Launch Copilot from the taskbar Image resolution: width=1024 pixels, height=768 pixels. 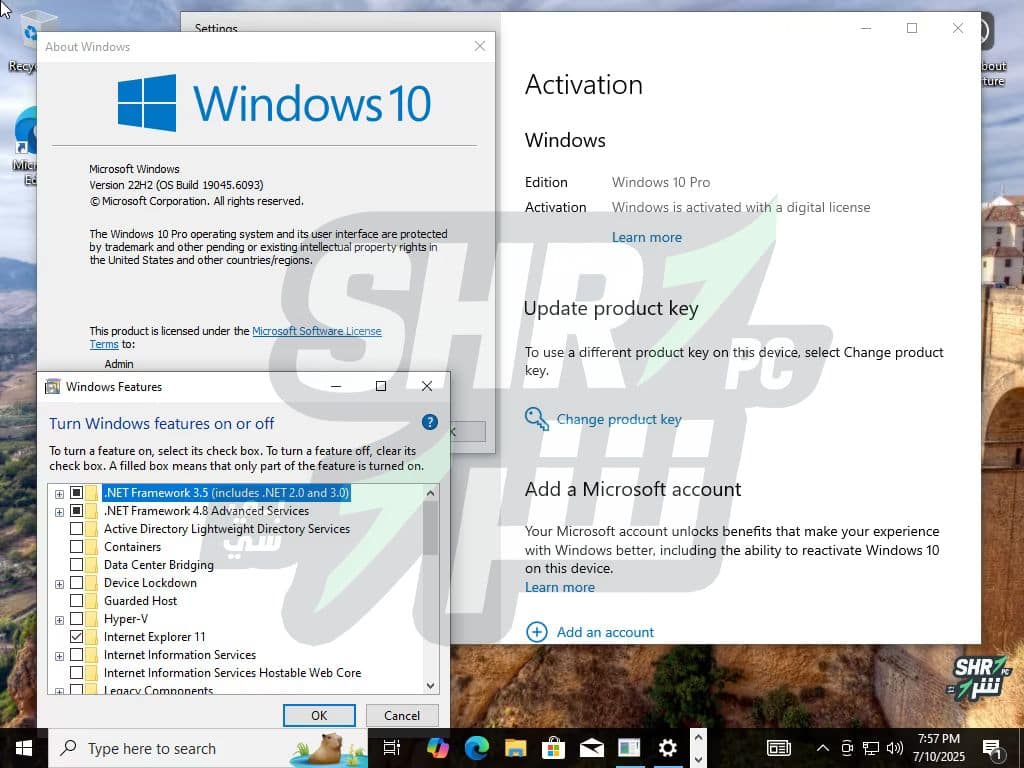click(438, 748)
